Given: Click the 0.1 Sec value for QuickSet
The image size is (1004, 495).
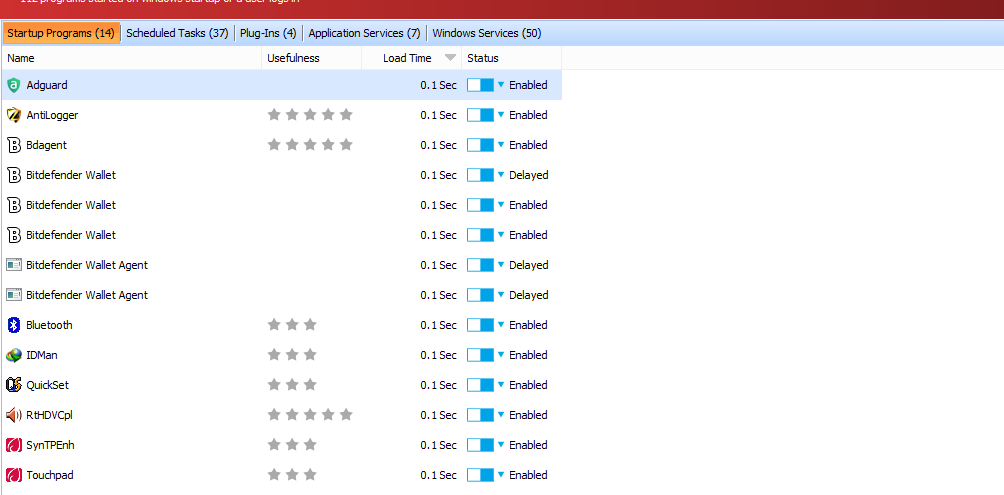Looking at the screenshot, I should [x=439, y=385].
